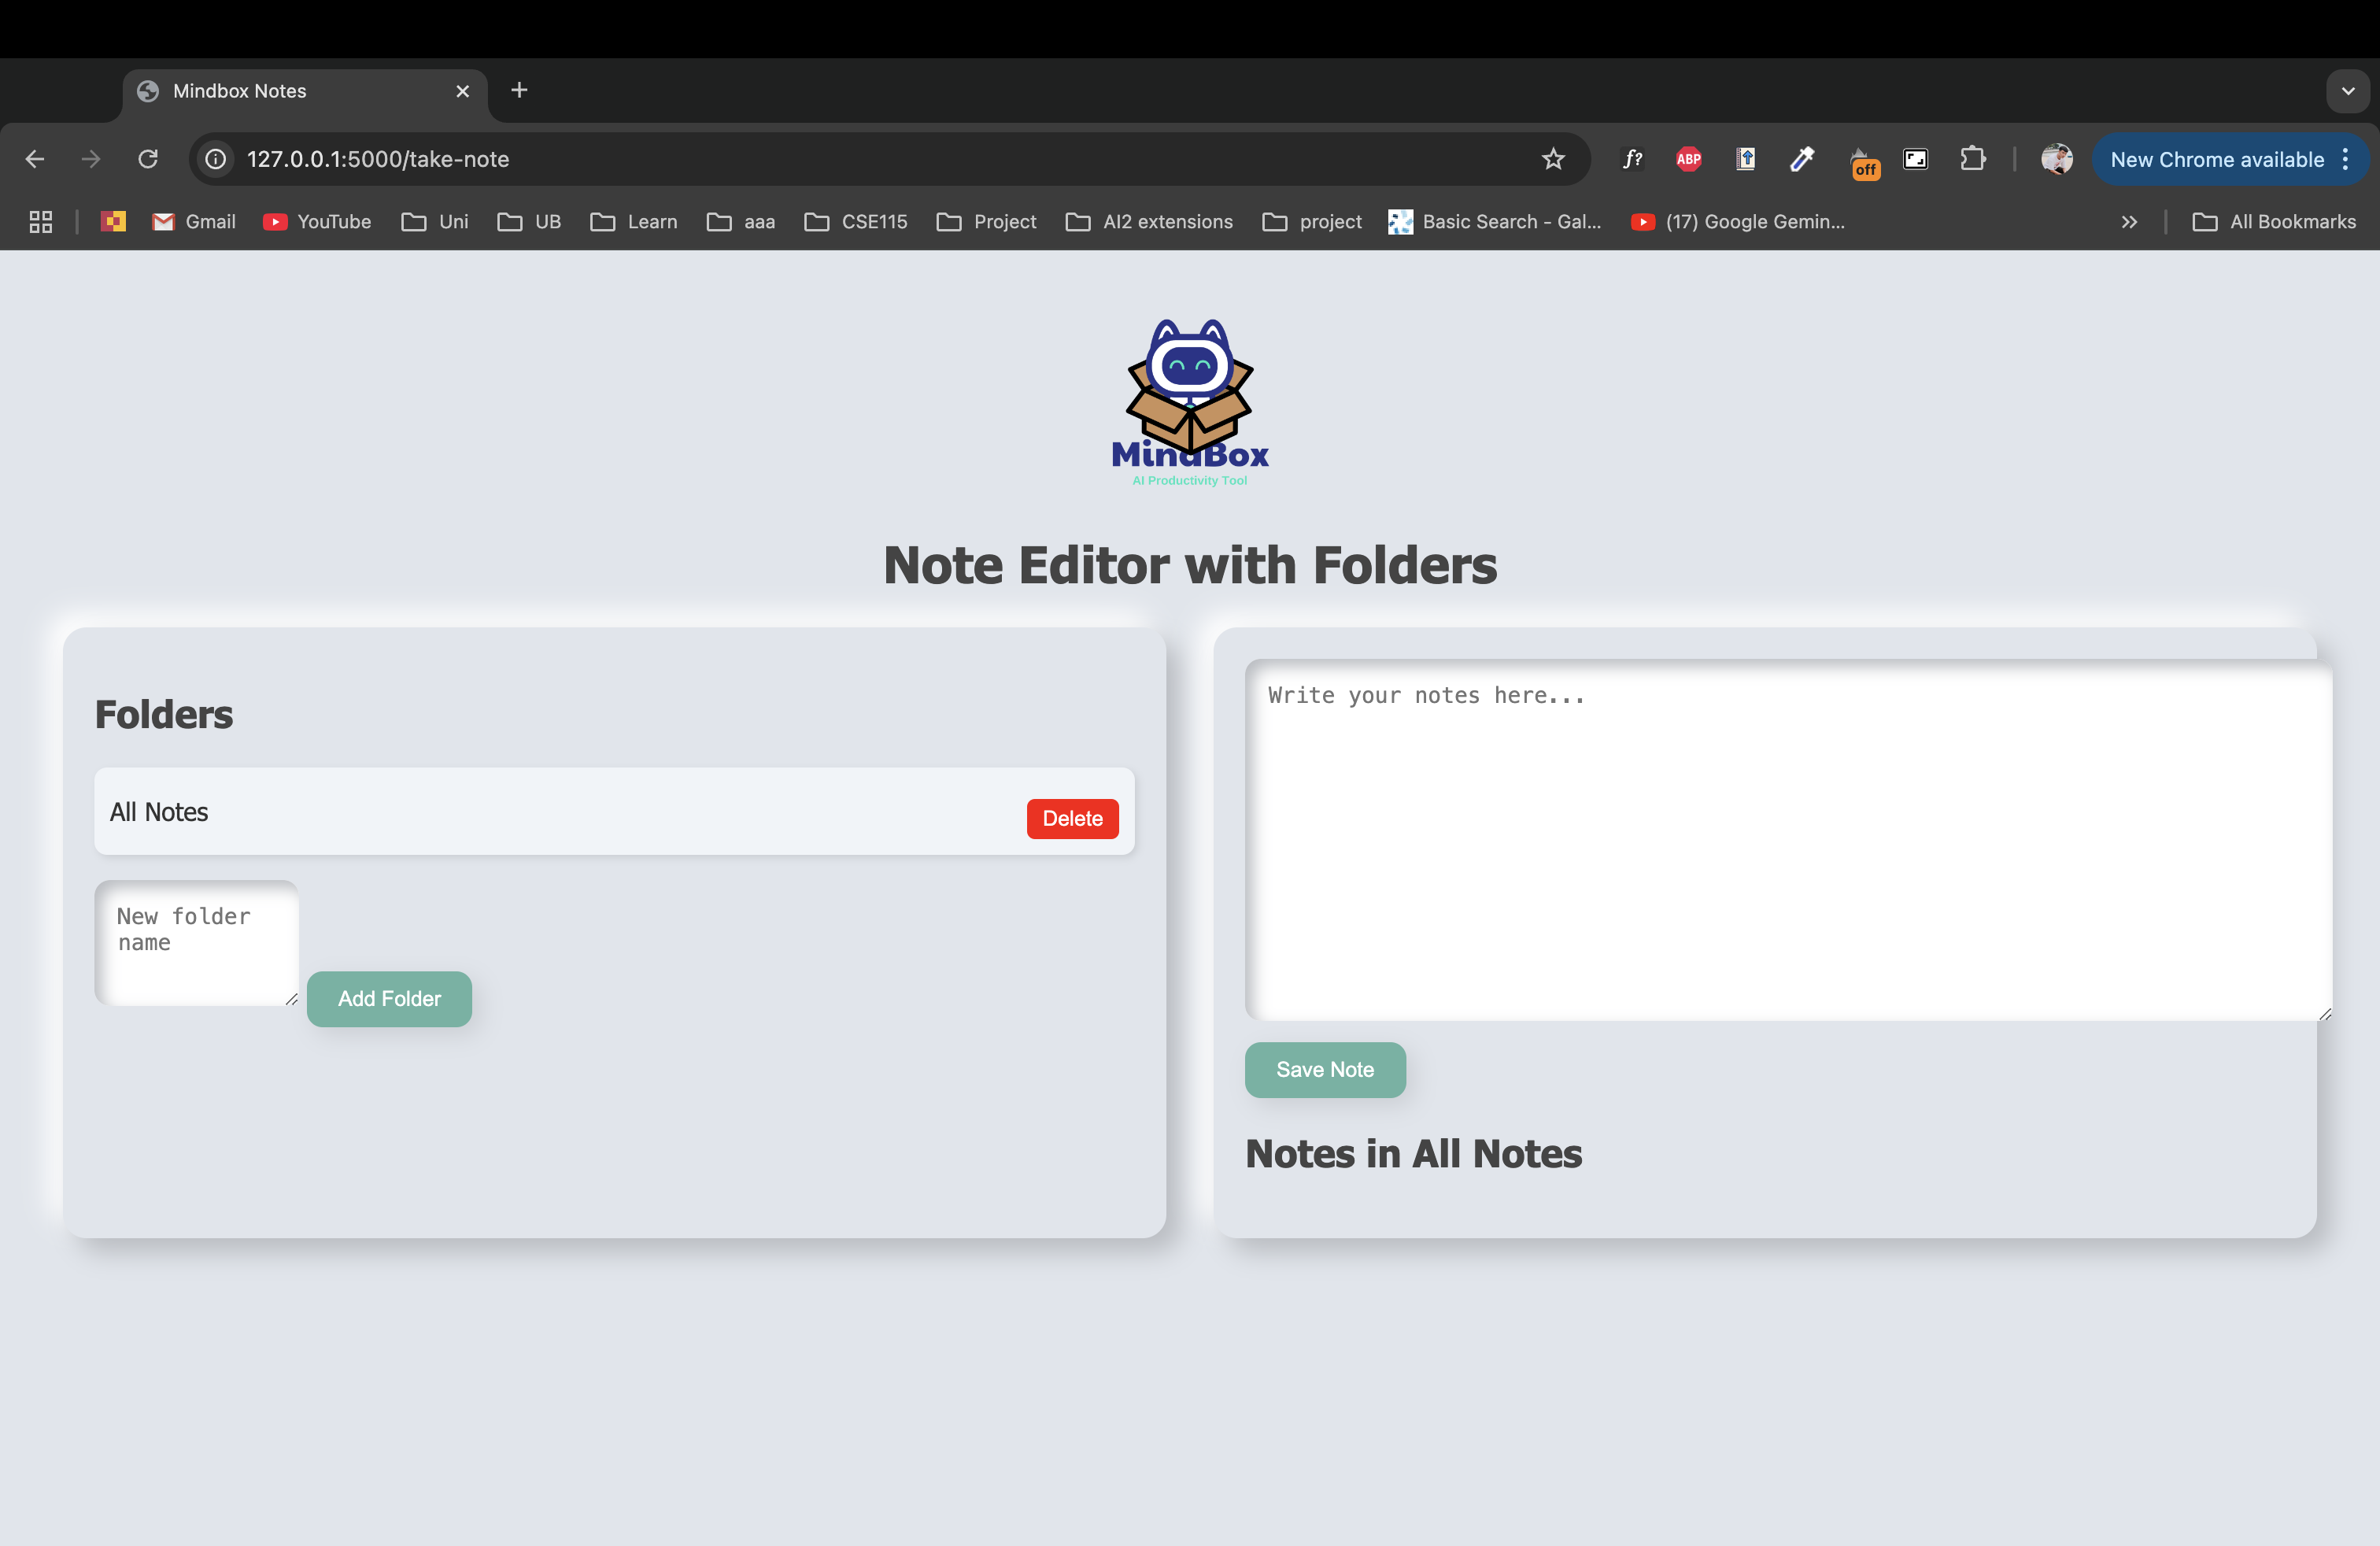The width and height of the screenshot is (2380, 1546).
Task: Open the AdBlock Plus extension icon
Action: 1689,159
